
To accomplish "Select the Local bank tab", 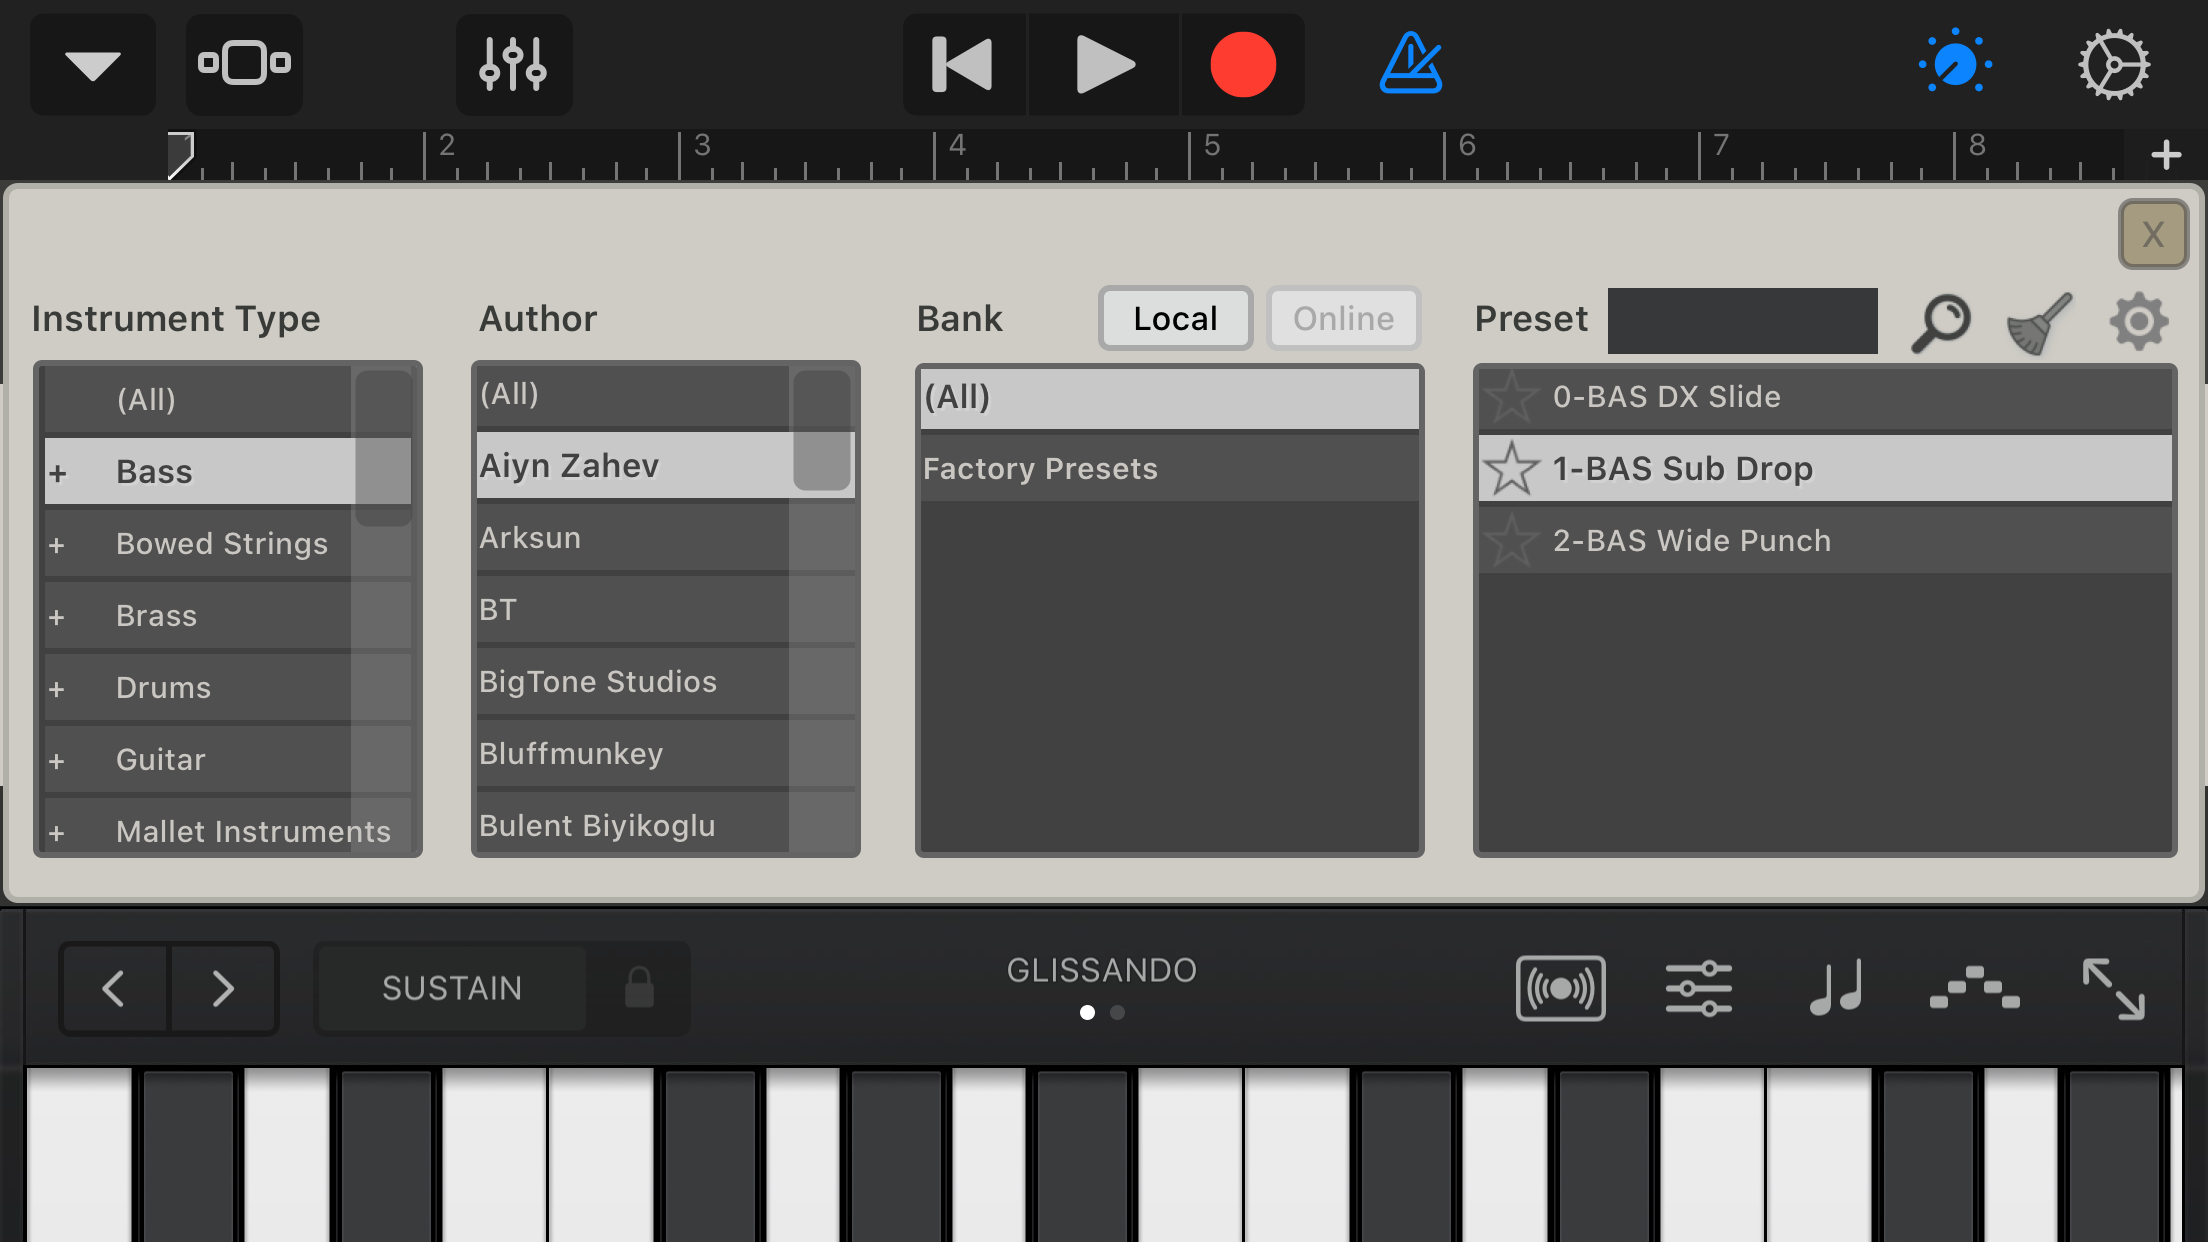I will (1175, 319).
